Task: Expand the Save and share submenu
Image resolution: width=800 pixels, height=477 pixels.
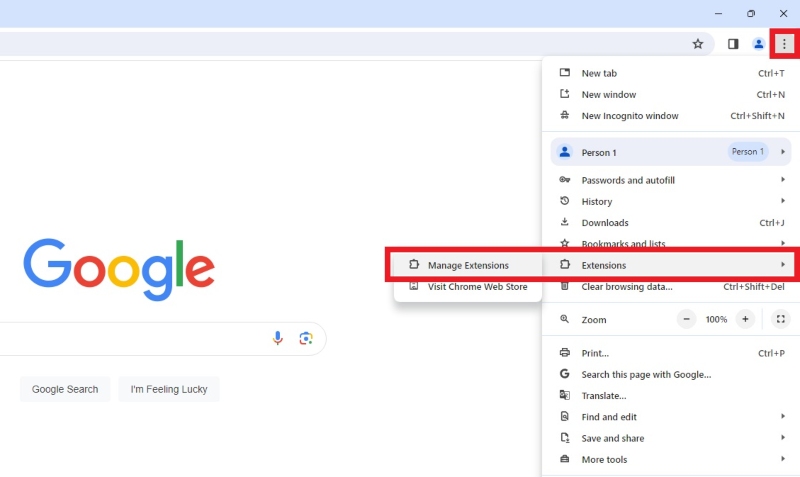Action: coord(783,438)
